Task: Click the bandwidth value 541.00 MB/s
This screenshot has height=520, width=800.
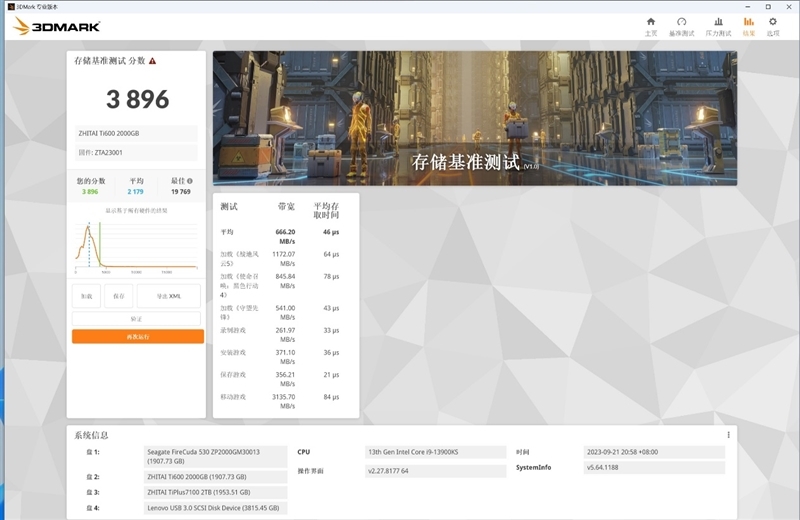Action: click(x=285, y=312)
